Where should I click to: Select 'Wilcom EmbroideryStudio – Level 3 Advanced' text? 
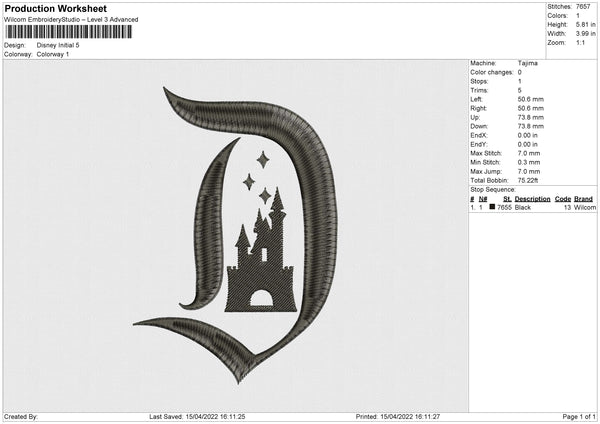coord(71,20)
